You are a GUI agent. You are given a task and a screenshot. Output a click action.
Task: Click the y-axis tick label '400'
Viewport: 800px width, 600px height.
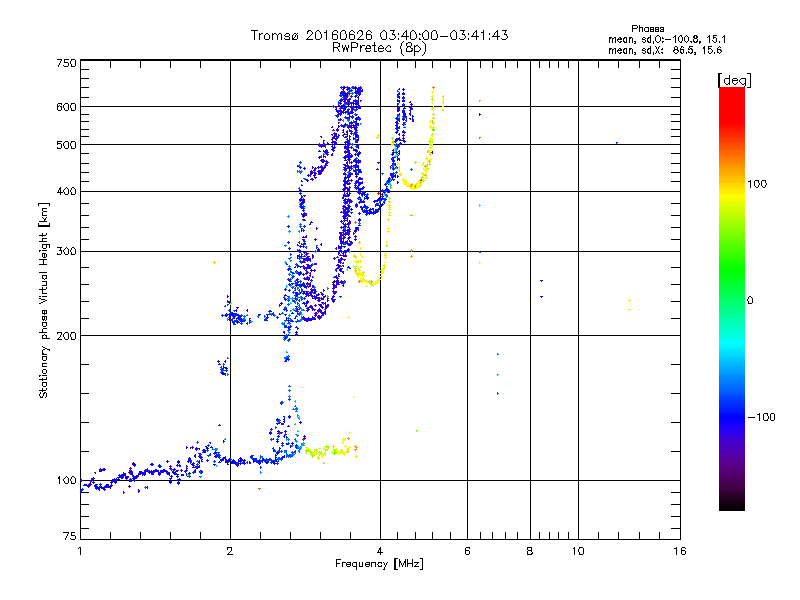pos(66,191)
